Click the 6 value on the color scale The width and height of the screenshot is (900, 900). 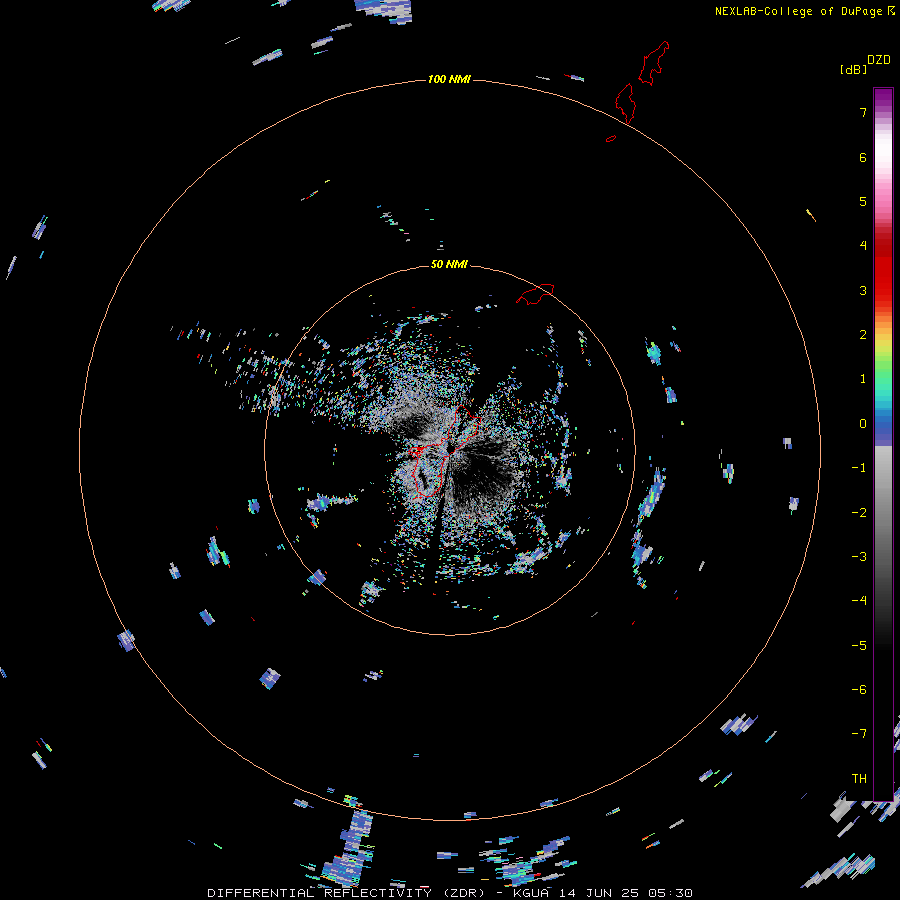point(863,157)
